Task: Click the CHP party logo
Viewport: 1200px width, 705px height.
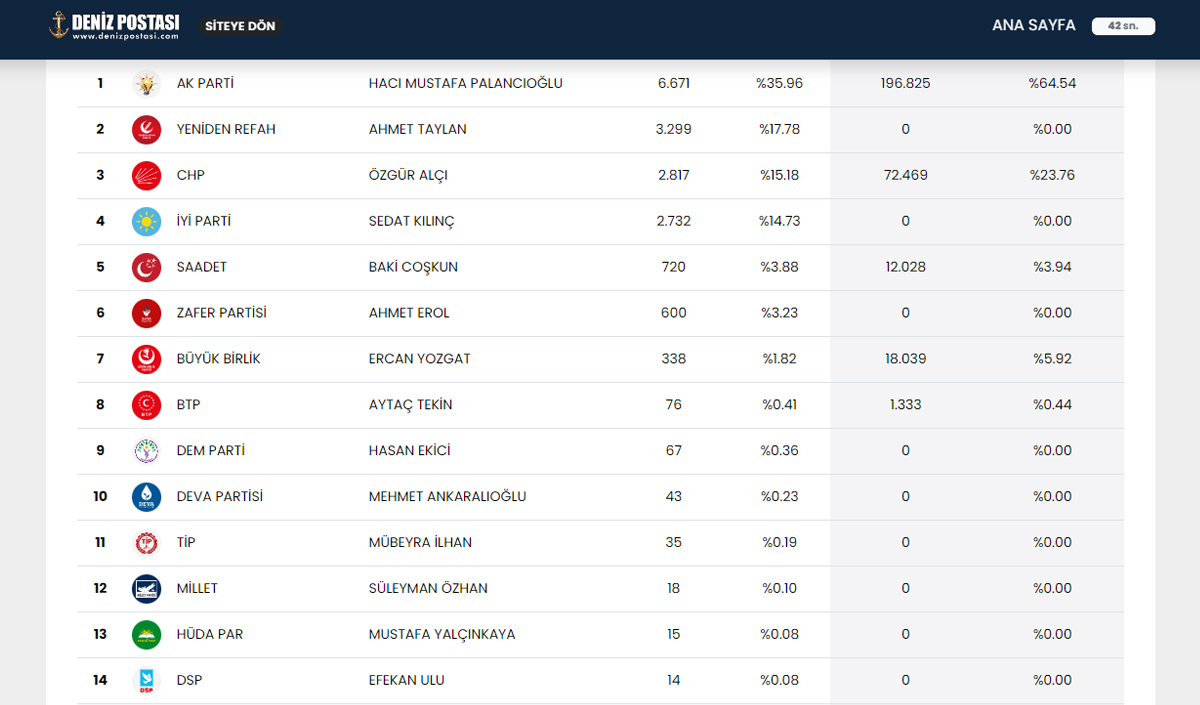Action: pos(146,176)
